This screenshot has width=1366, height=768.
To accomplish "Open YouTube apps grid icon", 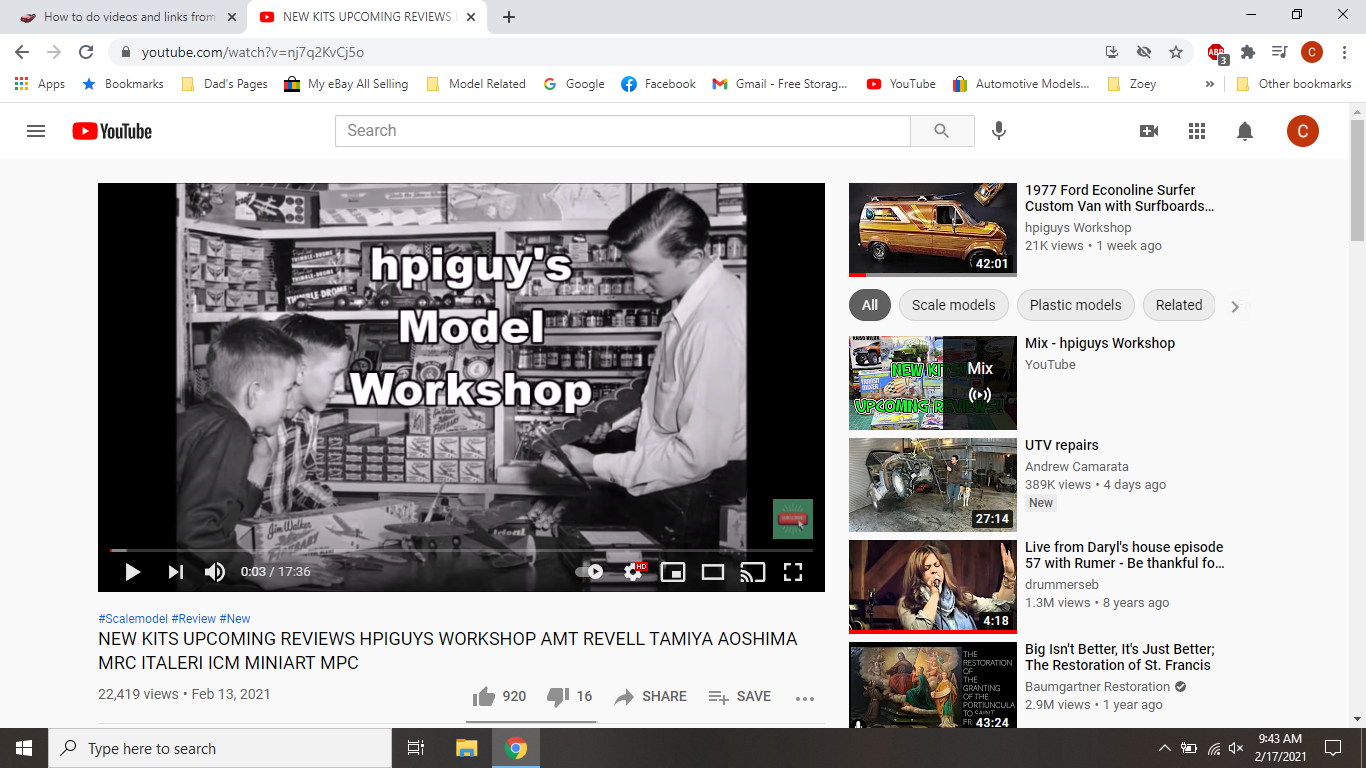I will click(x=1197, y=131).
